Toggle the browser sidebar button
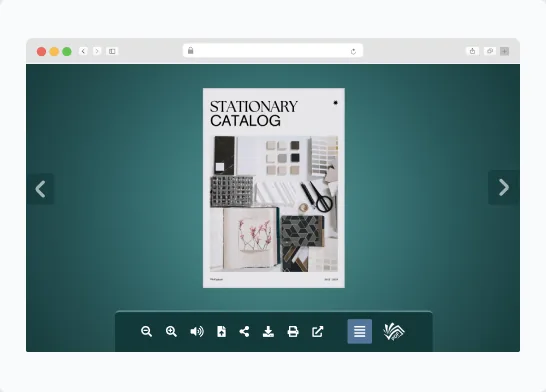Image resolution: width=546 pixels, height=392 pixels. click(x=112, y=51)
